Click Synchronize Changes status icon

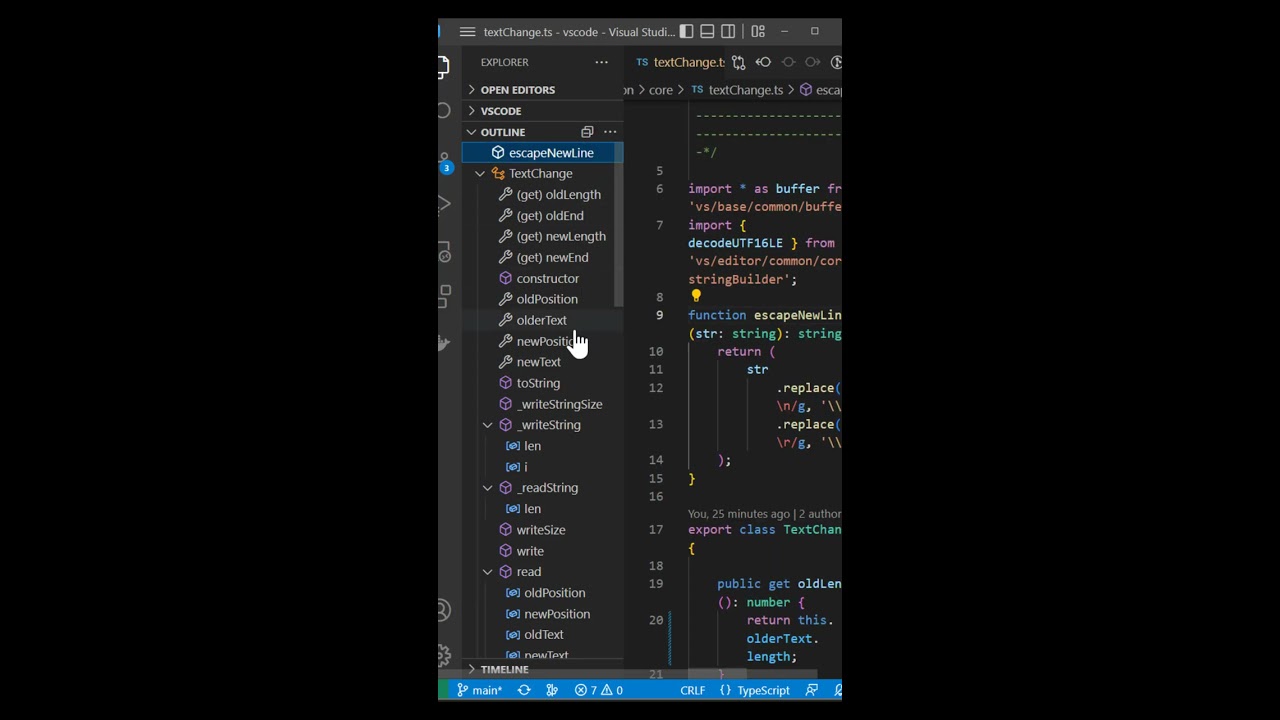pos(524,690)
